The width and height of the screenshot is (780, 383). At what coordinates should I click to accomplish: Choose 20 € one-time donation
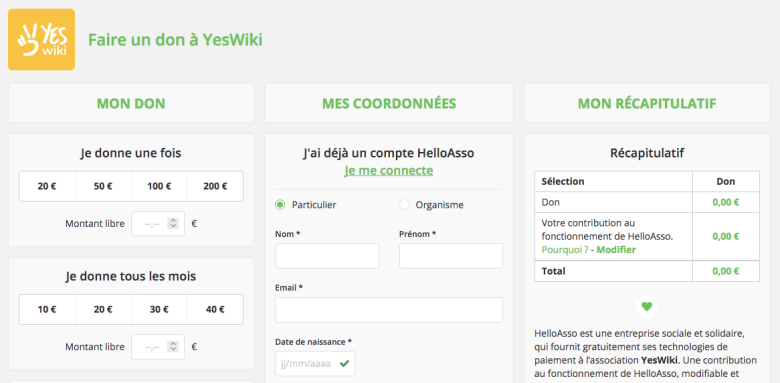(x=47, y=187)
